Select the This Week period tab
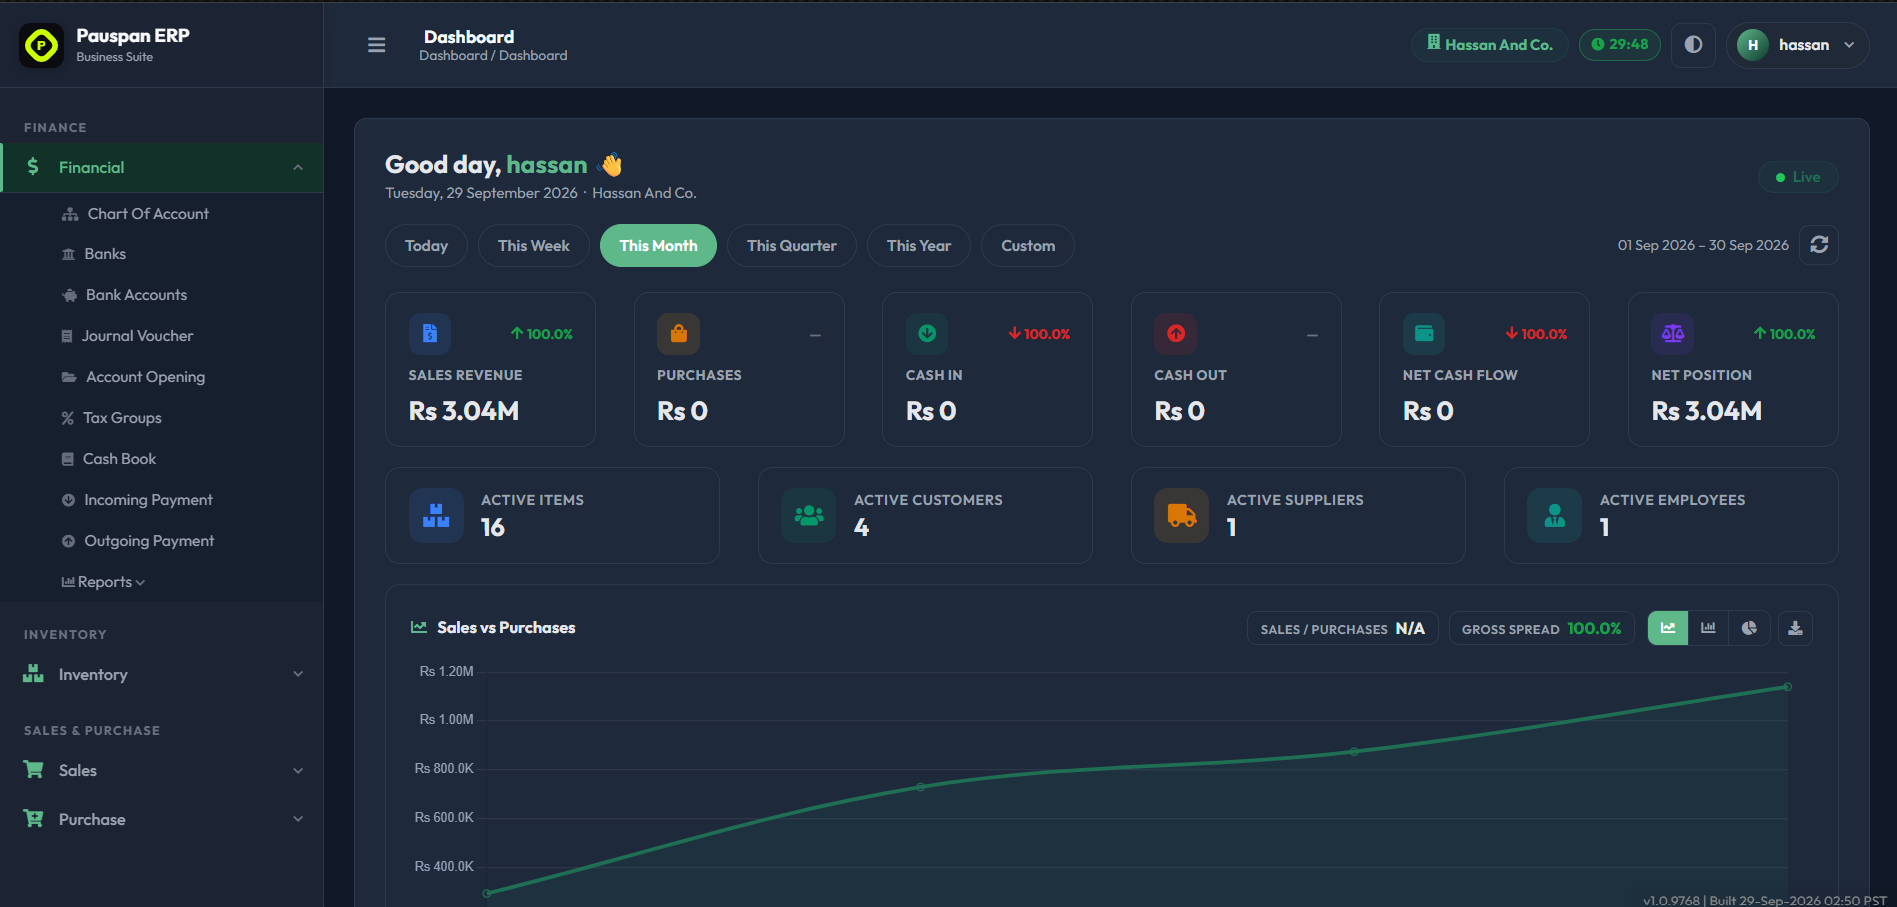Screen dimensions: 1897x907 pos(534,246)
